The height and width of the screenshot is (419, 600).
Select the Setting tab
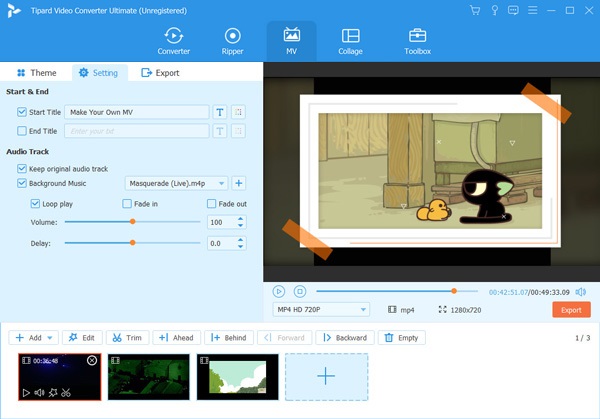(98, 73)
